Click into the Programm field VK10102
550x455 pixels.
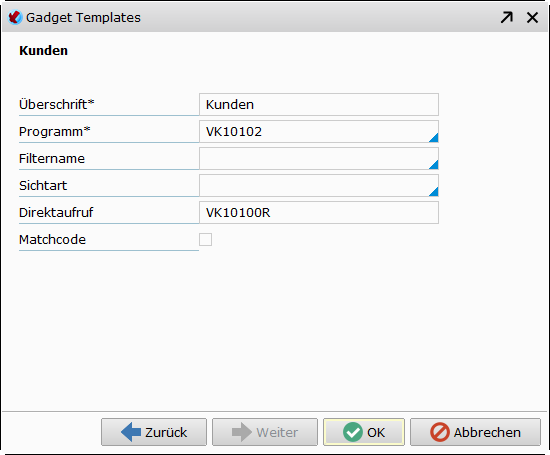pos(319,132)
